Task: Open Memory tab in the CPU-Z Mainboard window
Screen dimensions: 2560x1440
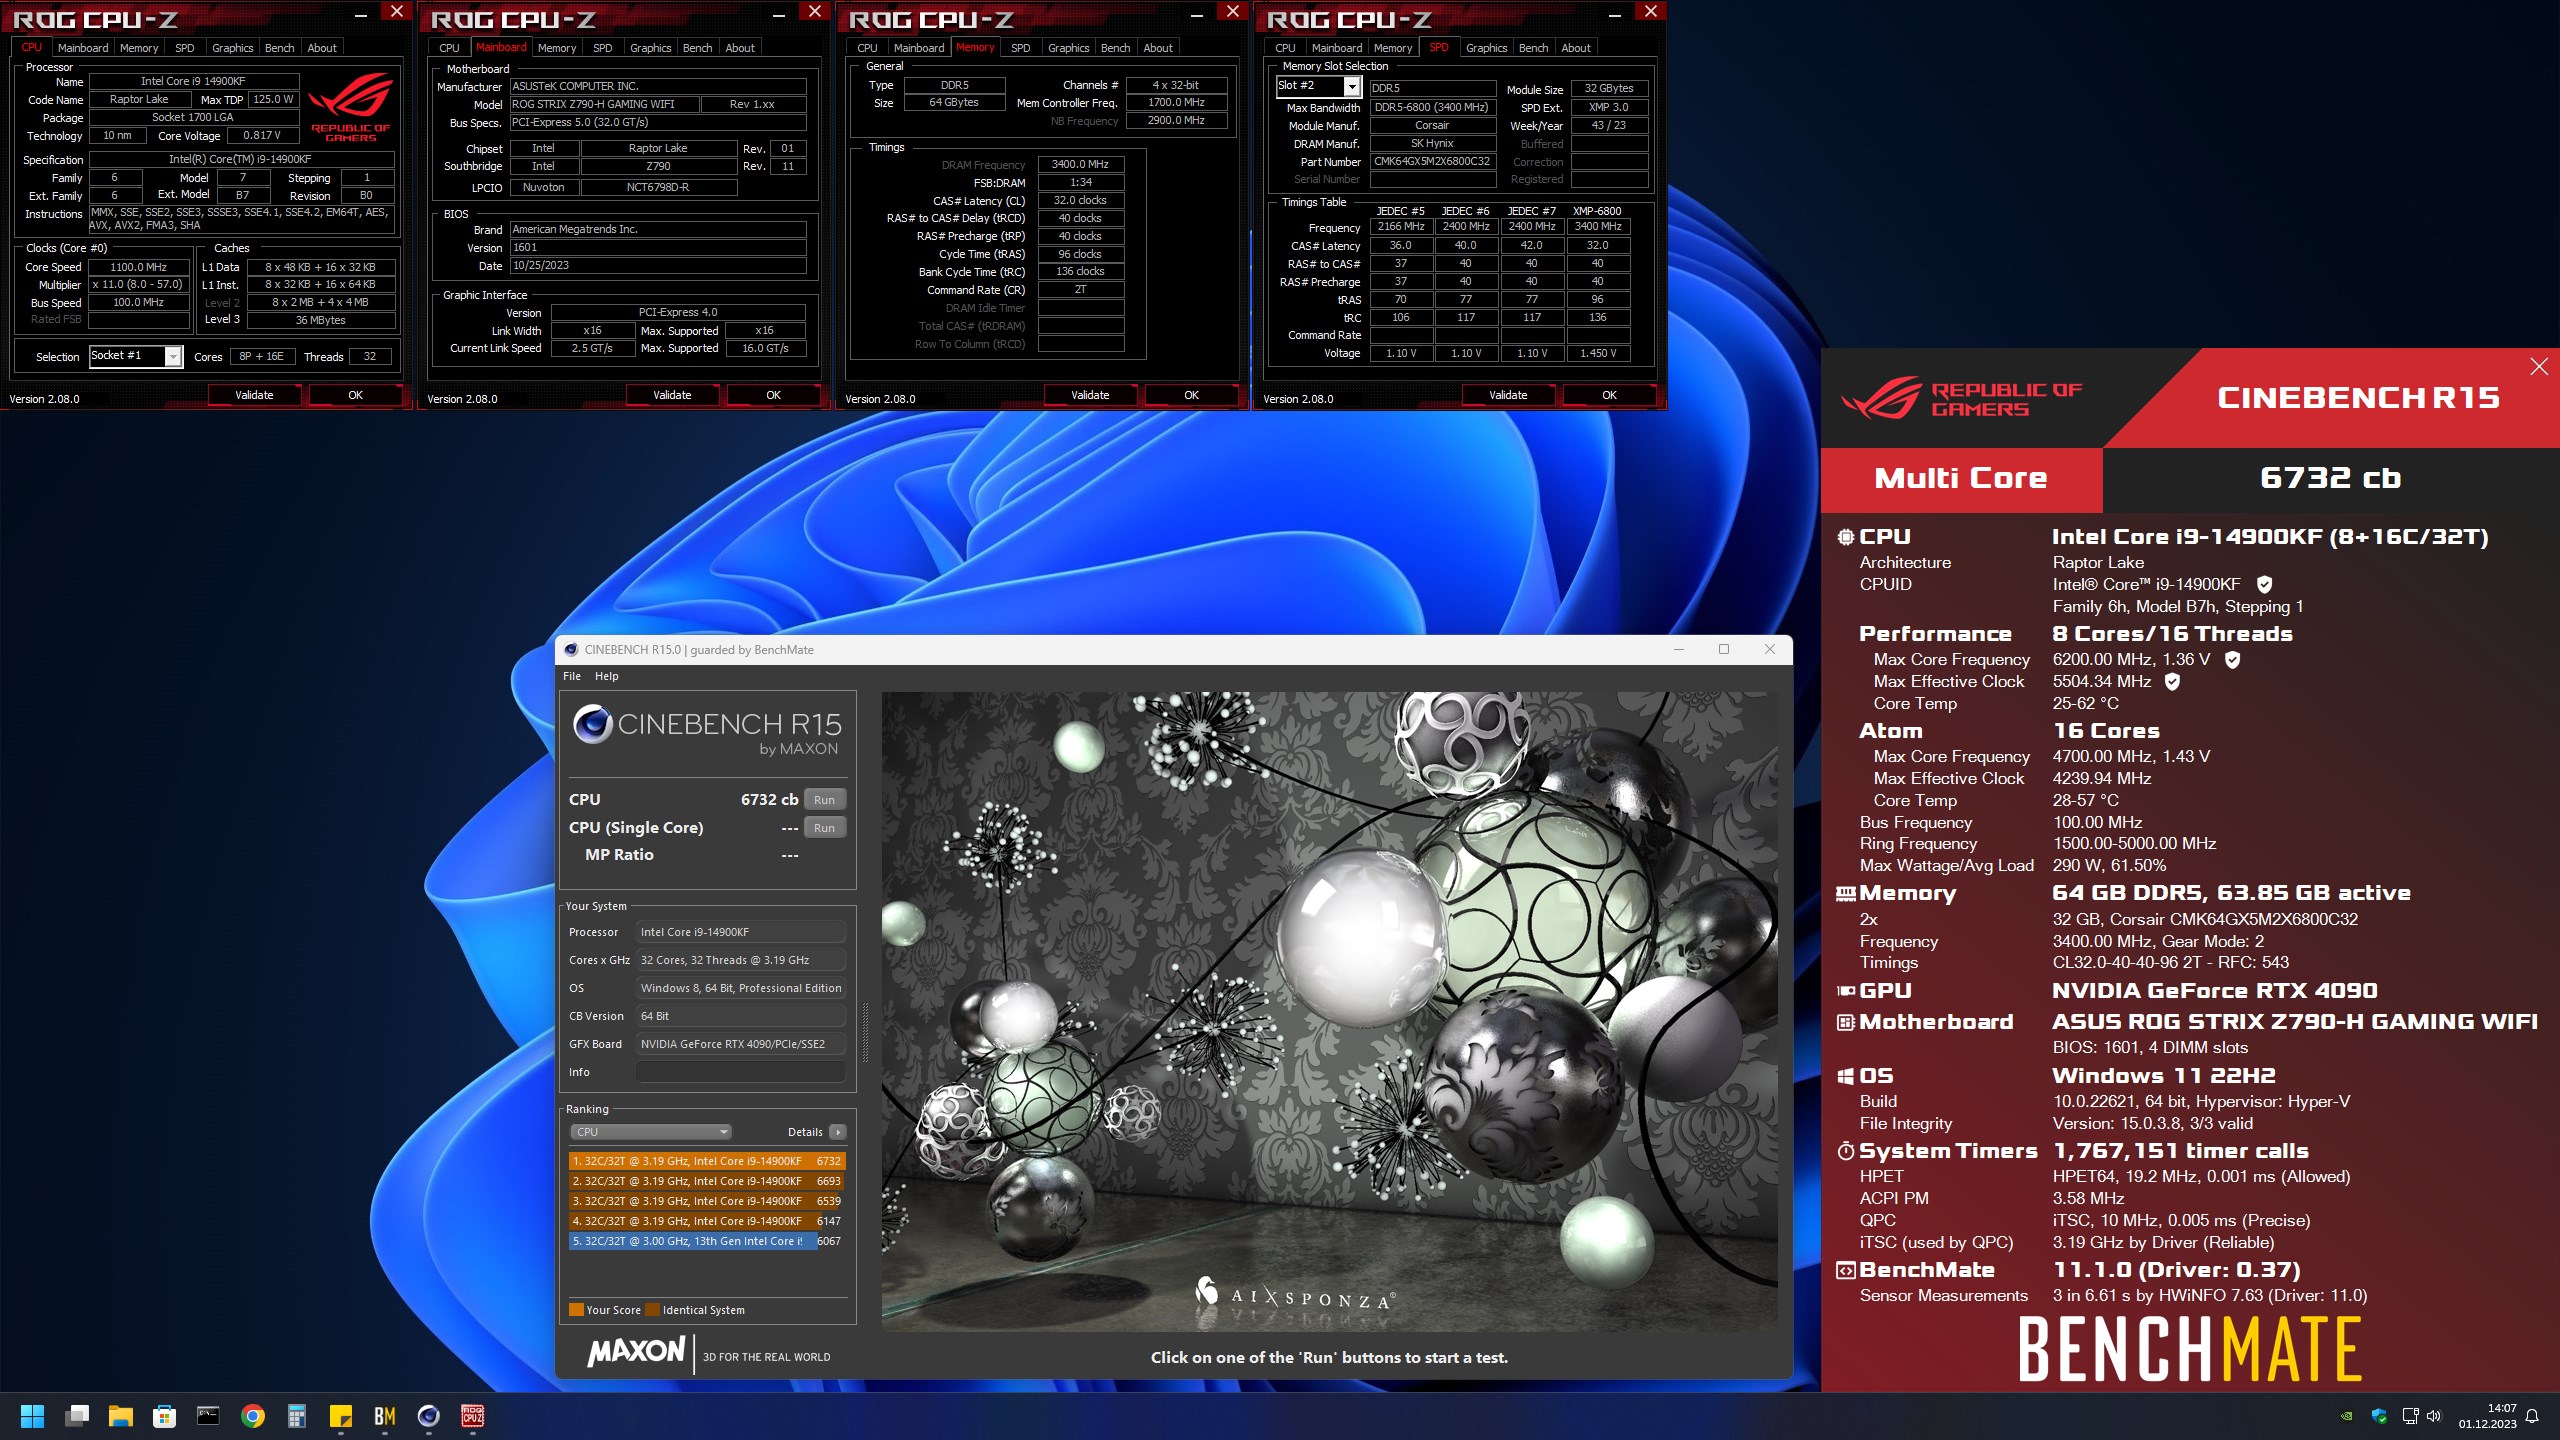Action: (x=557, y=48)
